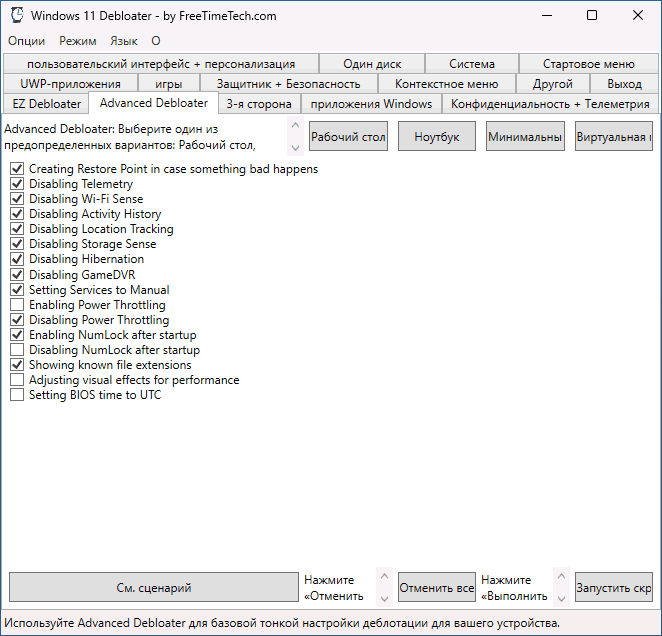Click down arrow beside Нажмите «Выполнить text
Image resolution: width=662 pixels, height=636 pixels.
[561, 599]
